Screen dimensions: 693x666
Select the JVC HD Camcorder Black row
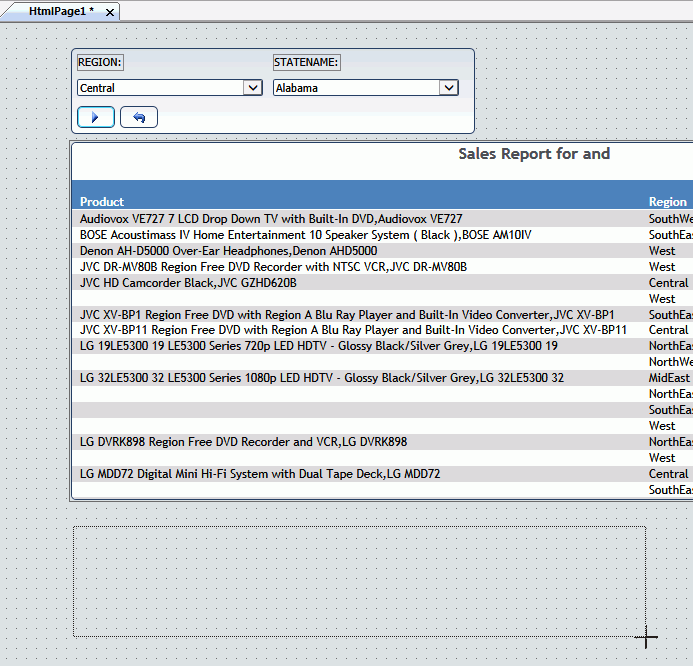click(382, 282)
